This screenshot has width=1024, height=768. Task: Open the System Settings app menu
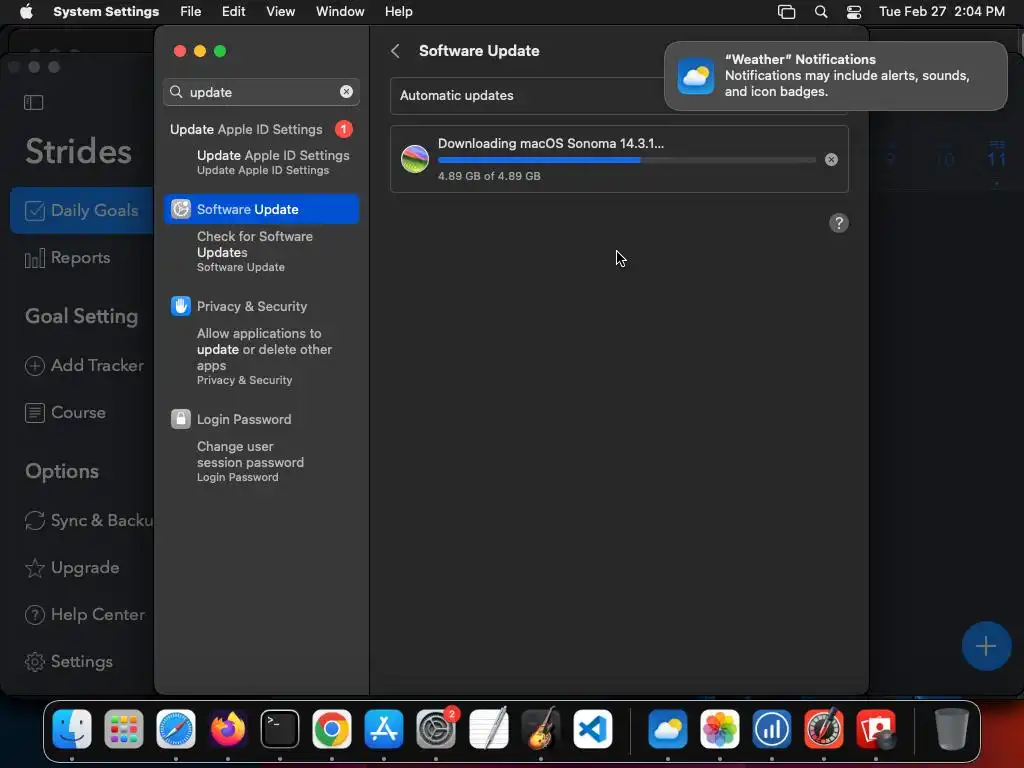tap(106, 12)
